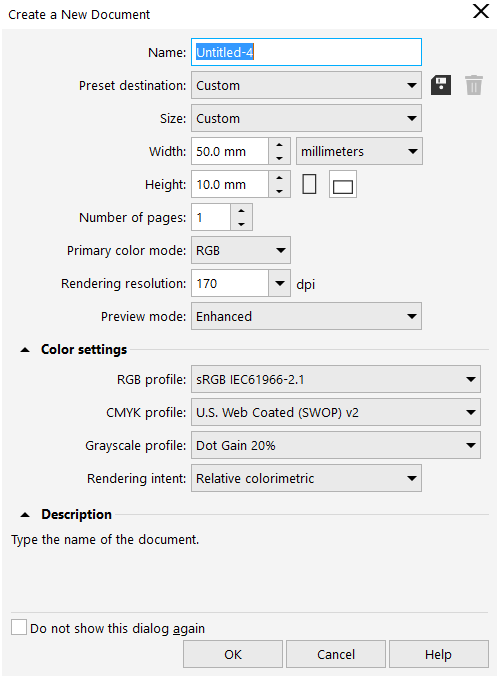Viewport: 499px width, 678px height.
Task: Open the CMYK profile dropdown
Action: [336, 412]
